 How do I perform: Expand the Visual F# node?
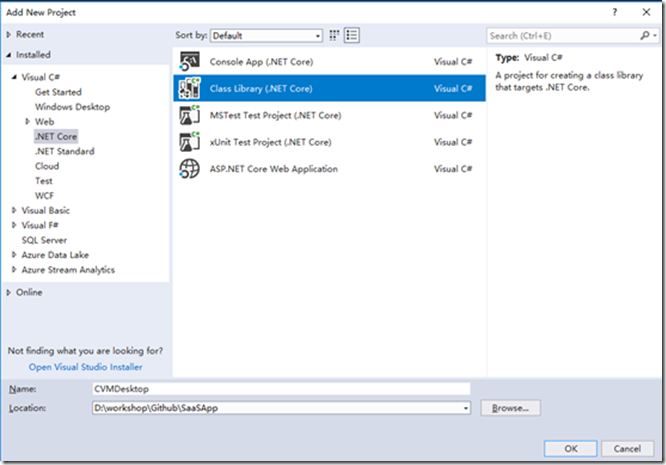[14, 225]
